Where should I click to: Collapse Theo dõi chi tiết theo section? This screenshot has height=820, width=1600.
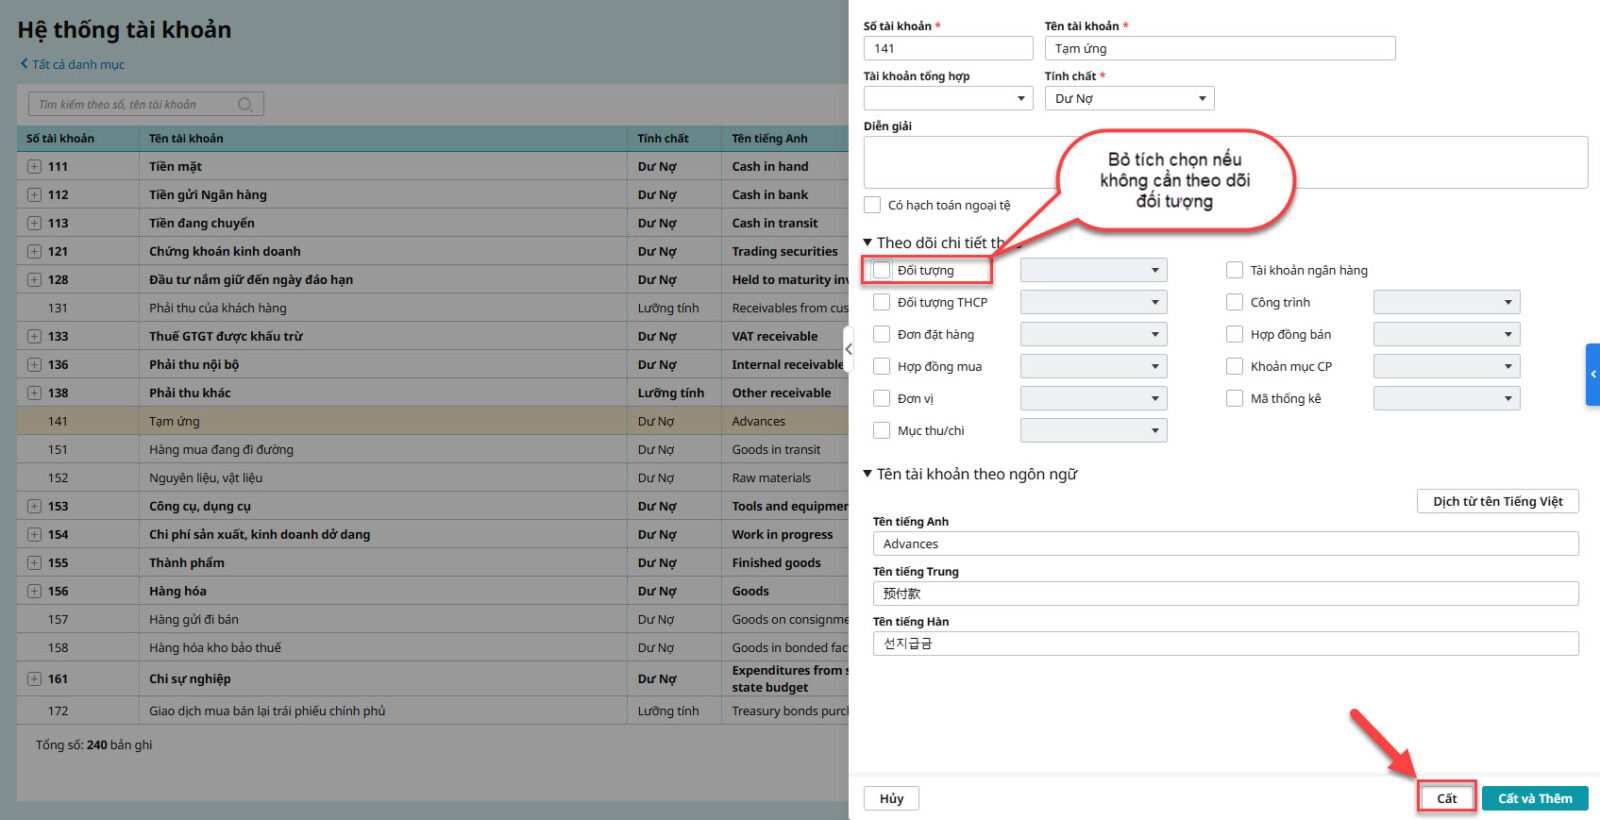click(868, 243)
